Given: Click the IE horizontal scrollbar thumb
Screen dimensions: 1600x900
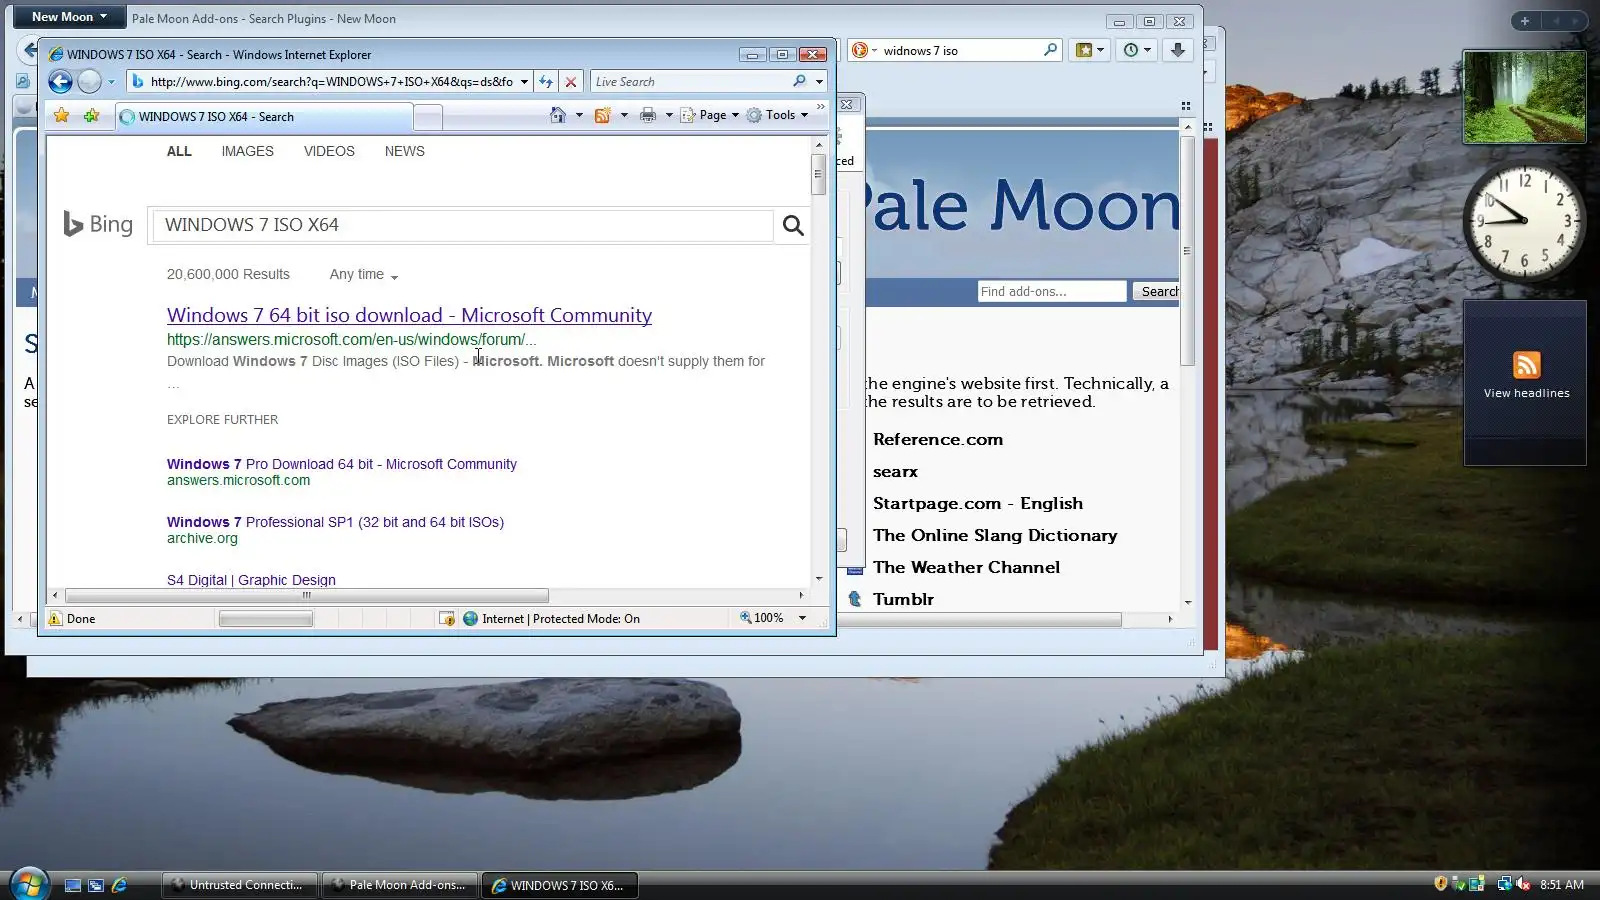Looking at the screenshot, I should click(x=307, y=595).
